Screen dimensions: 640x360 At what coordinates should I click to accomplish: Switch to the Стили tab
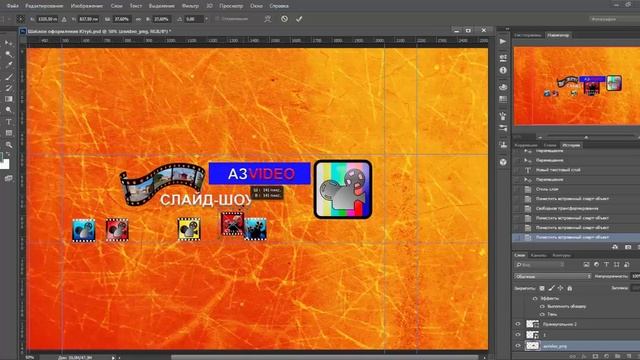pyautogui.click(x=550, y=145)
